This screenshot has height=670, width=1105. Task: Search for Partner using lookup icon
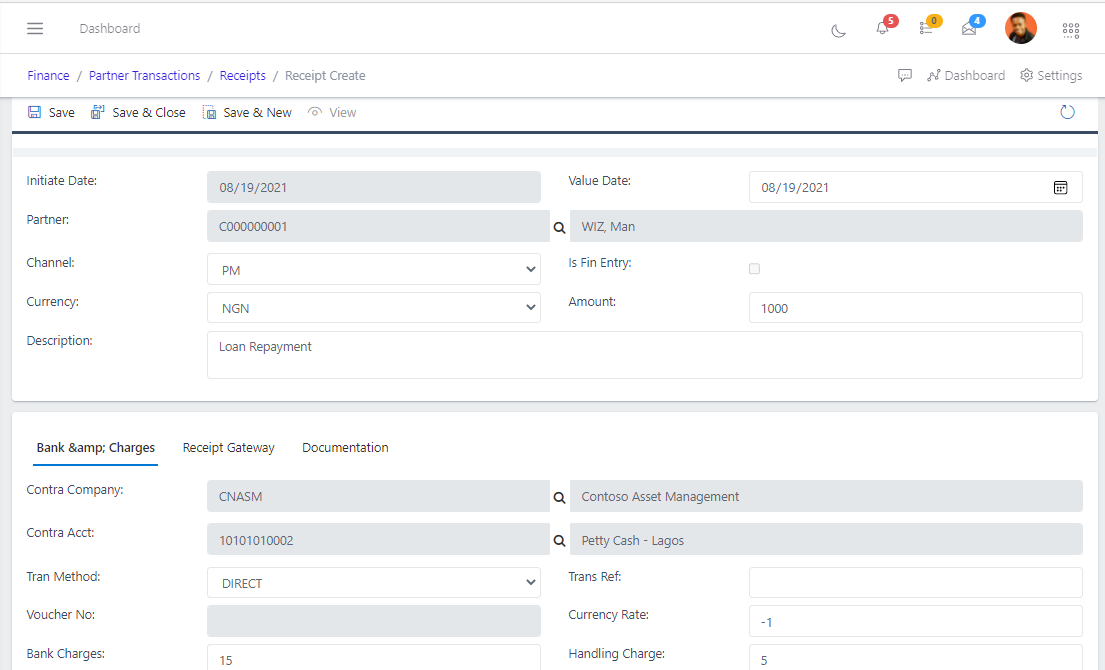pos(559,228)
